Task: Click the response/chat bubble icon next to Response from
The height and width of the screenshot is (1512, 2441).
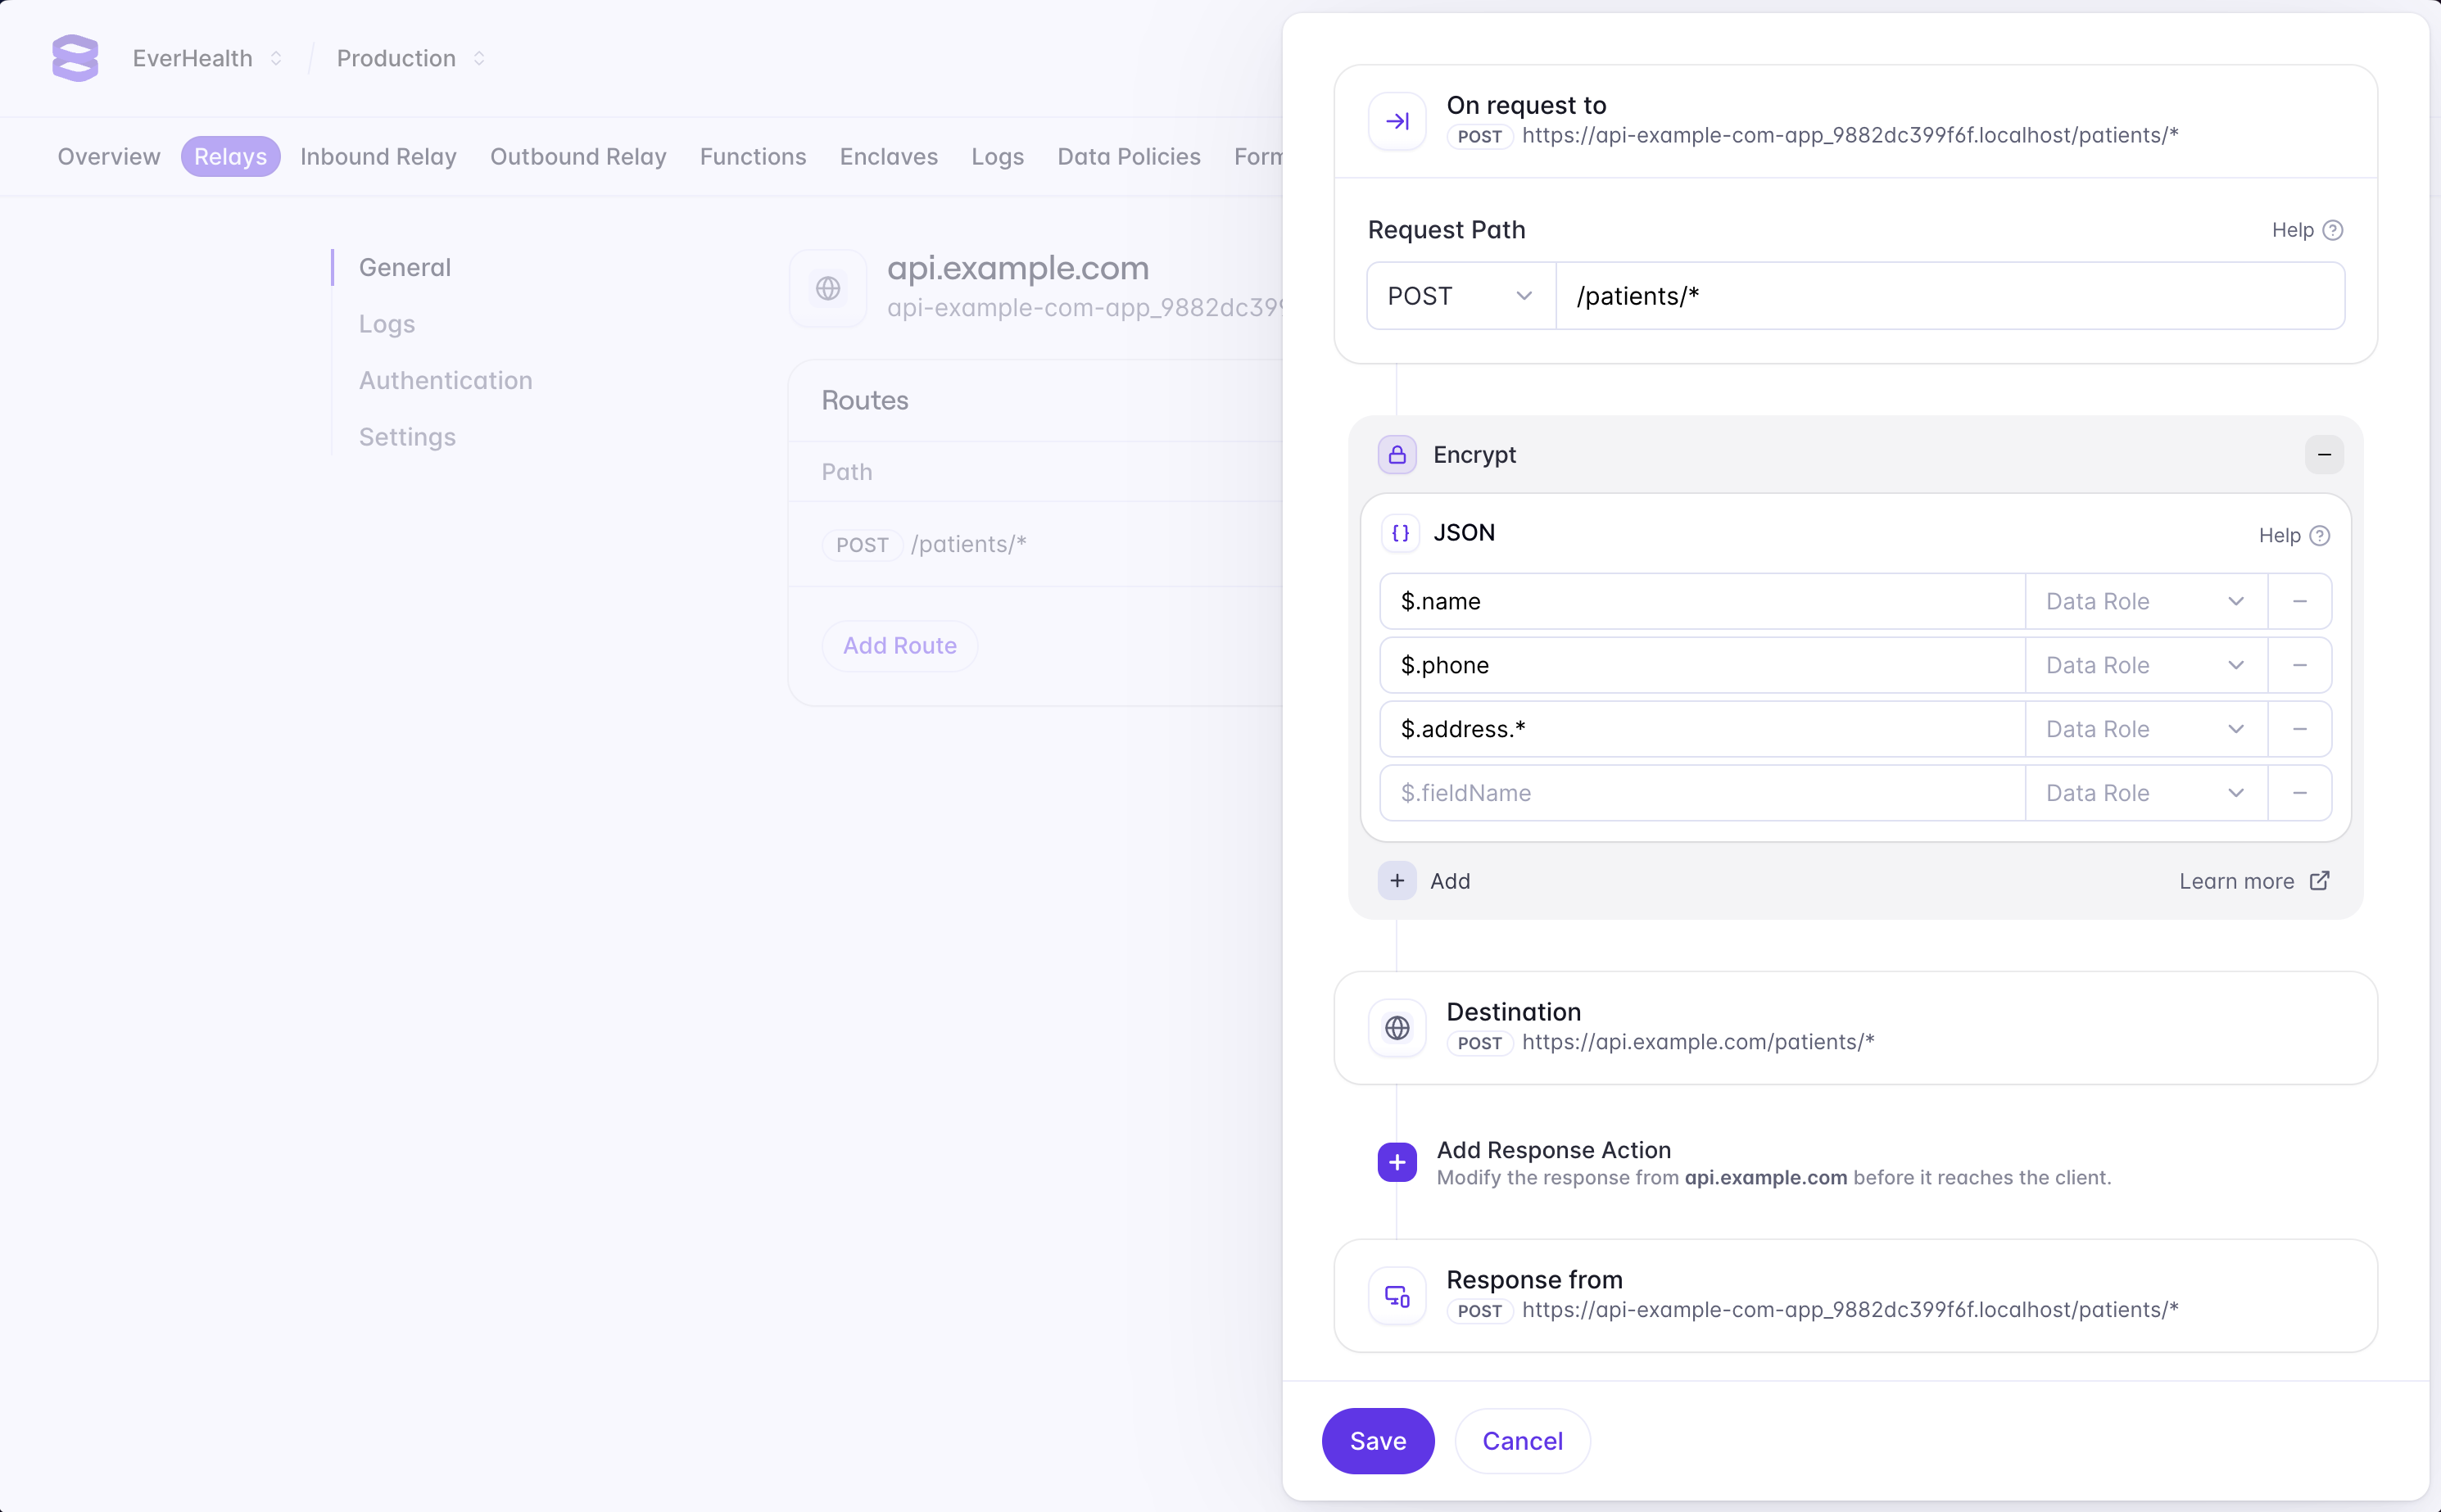Action: (x=1395, y=1294)
